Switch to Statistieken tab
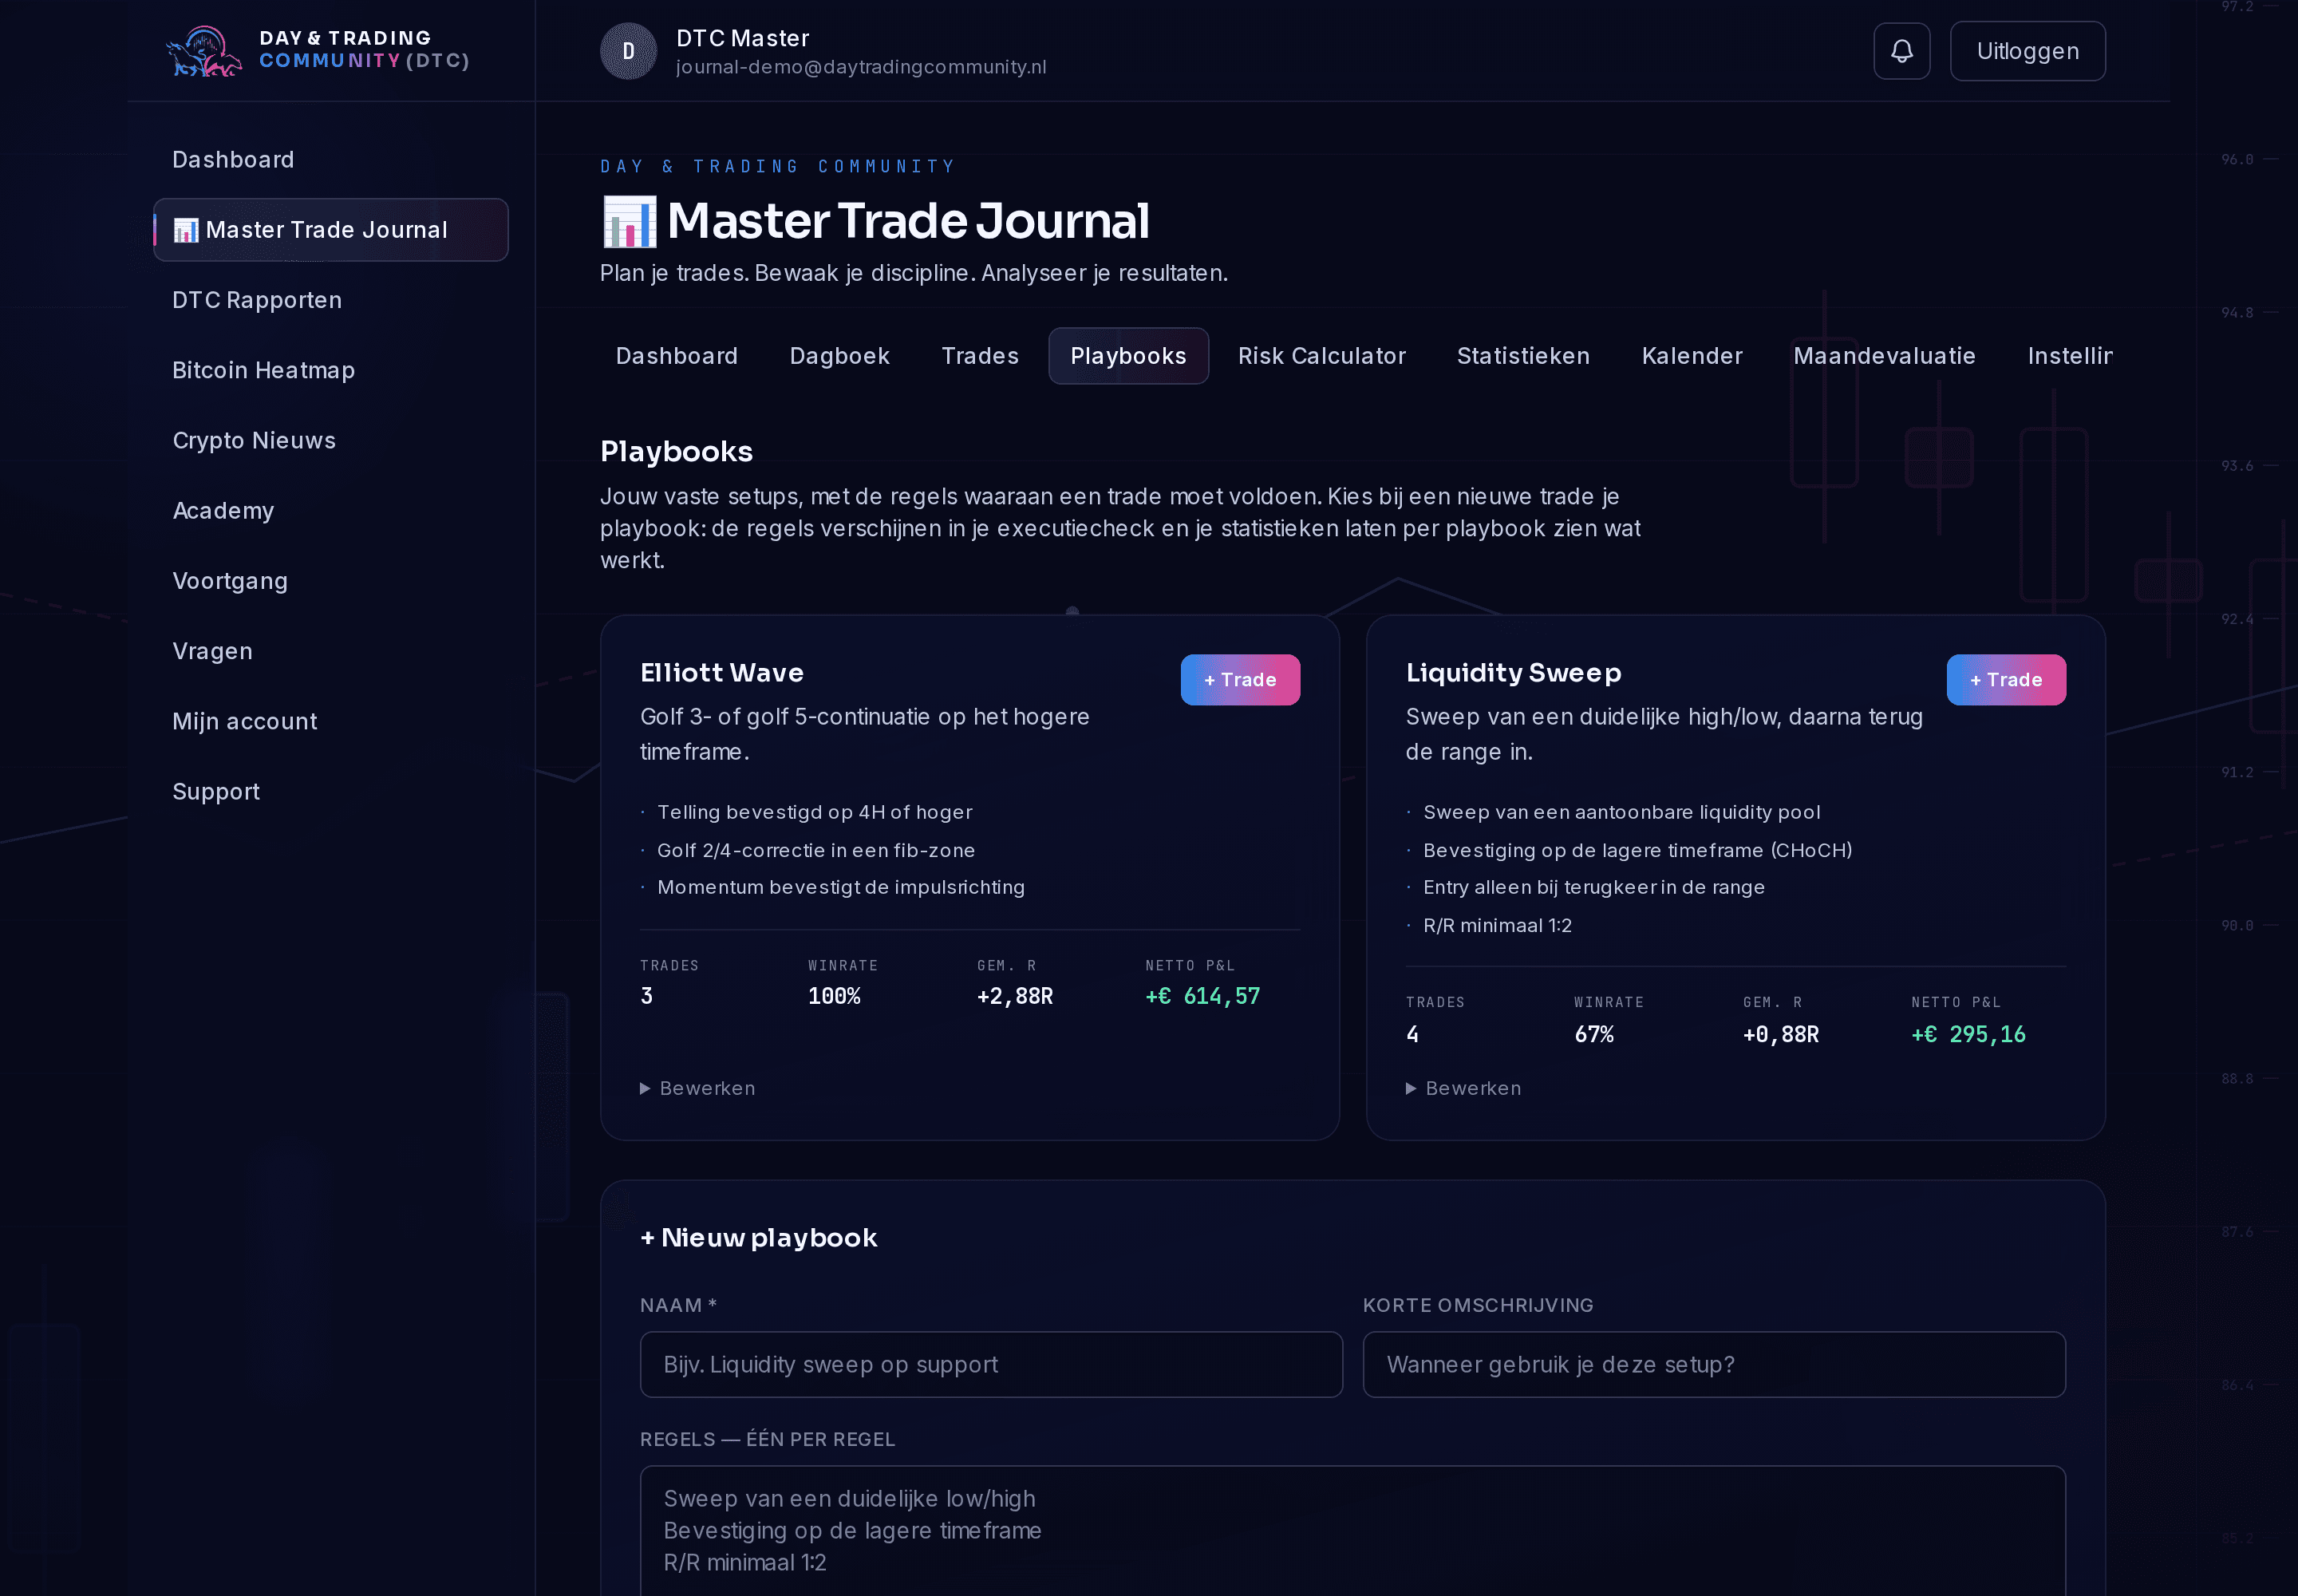Screen dimensions: 2298x1596 point(1523,356)
